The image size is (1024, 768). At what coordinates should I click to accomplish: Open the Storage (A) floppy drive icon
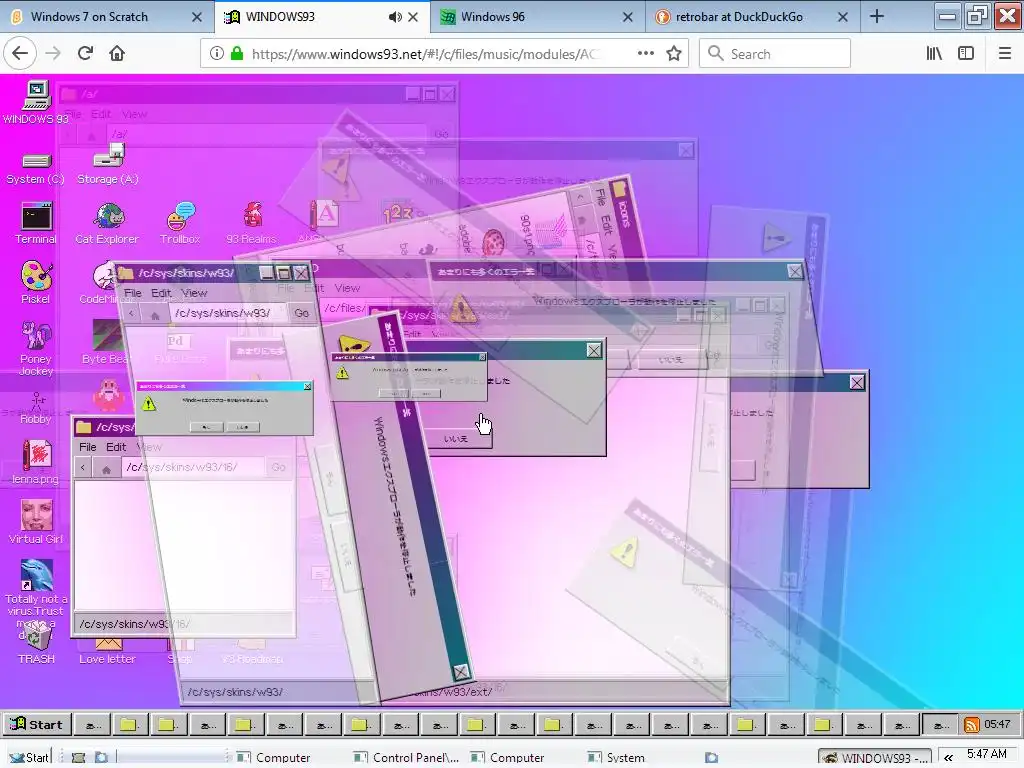pos(108,165)
